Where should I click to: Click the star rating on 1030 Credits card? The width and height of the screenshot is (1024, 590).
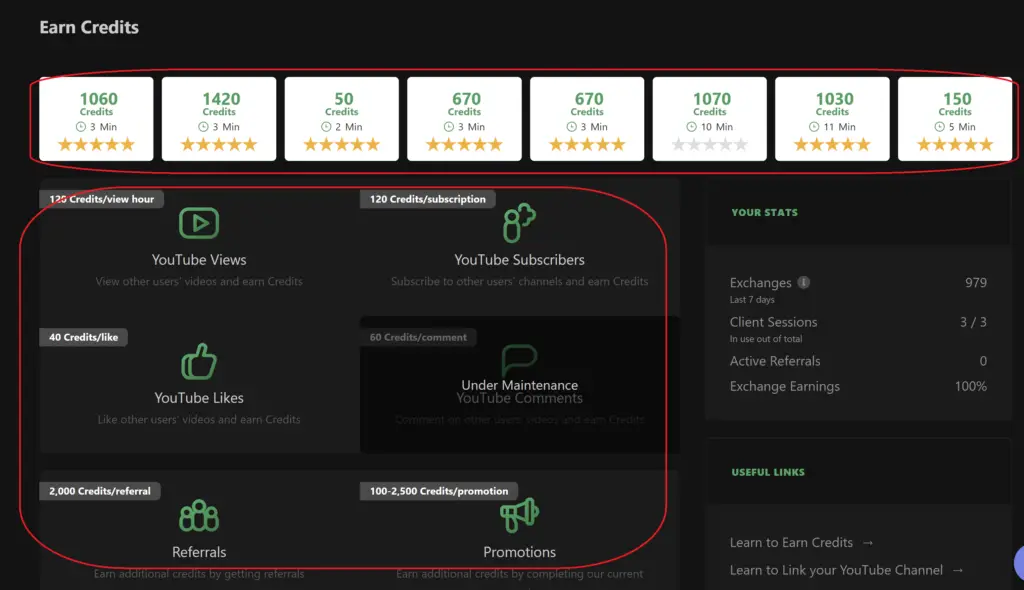coord(832,144)
